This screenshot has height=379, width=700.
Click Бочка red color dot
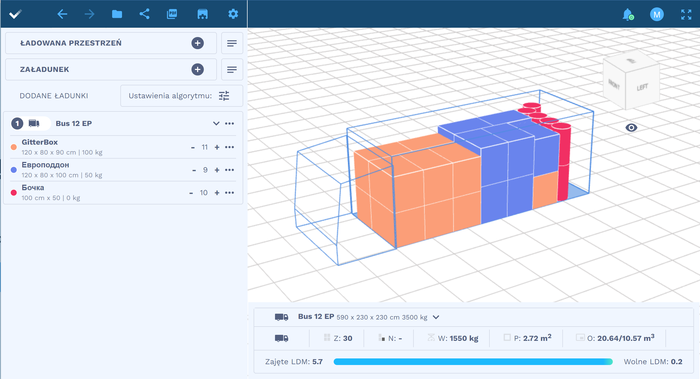pyautogui.click(x=14, y=193)
